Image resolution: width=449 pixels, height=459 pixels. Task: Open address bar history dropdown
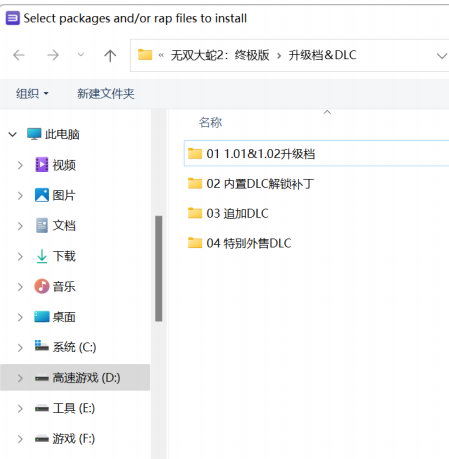tap(442, 56)
